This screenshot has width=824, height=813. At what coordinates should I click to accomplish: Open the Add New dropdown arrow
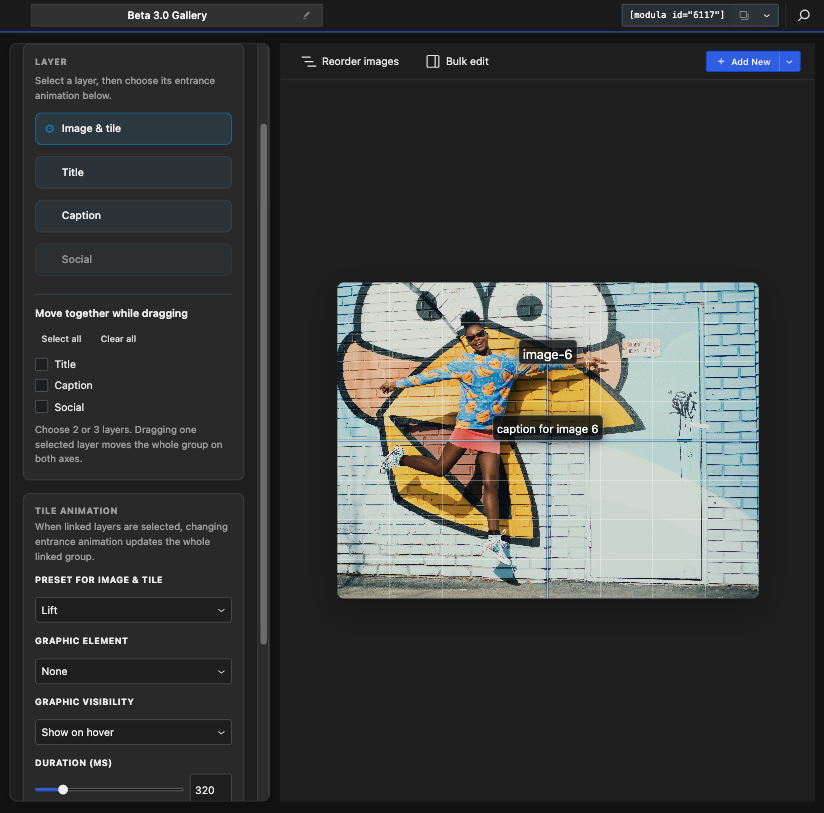pos(789,61)
